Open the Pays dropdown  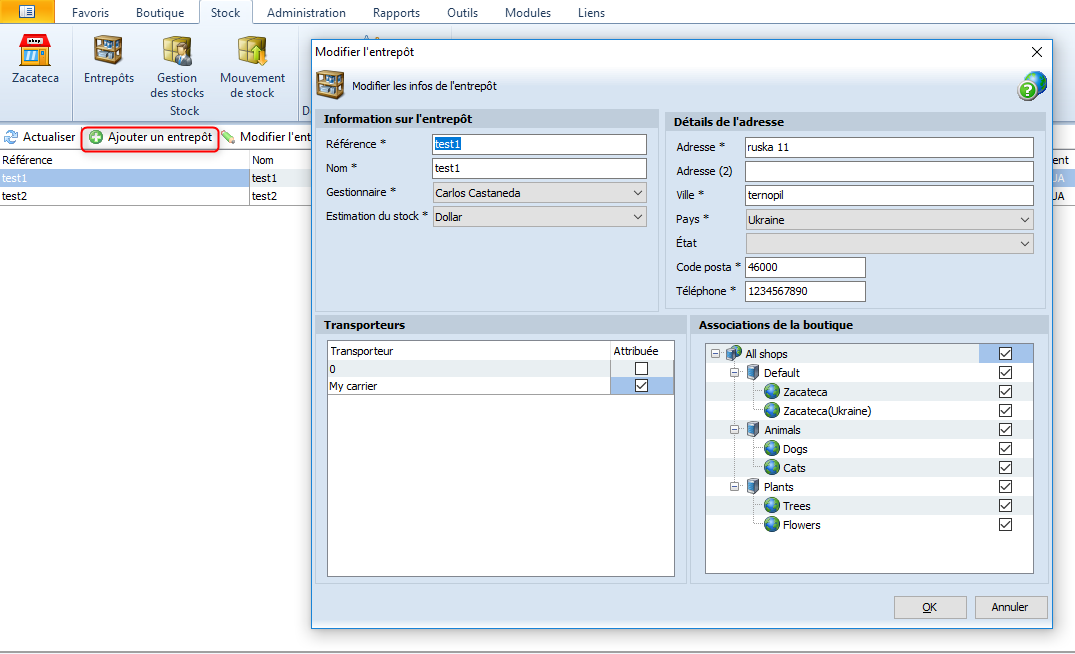click(889, 219)
